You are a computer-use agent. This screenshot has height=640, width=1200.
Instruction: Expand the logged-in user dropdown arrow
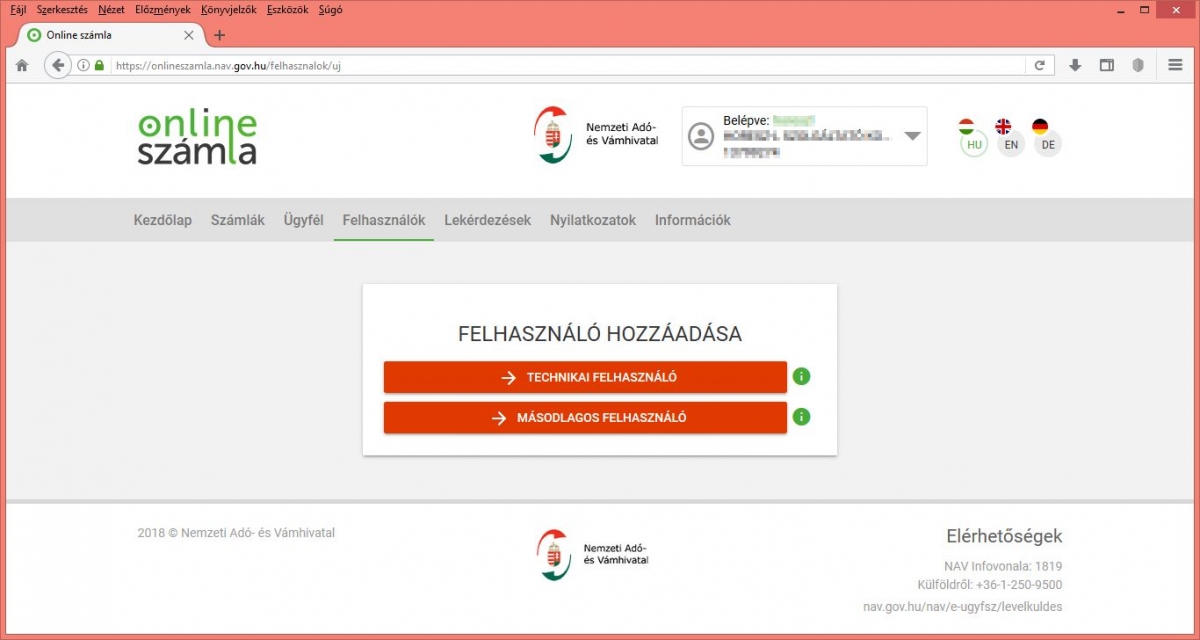pos(912,136)
